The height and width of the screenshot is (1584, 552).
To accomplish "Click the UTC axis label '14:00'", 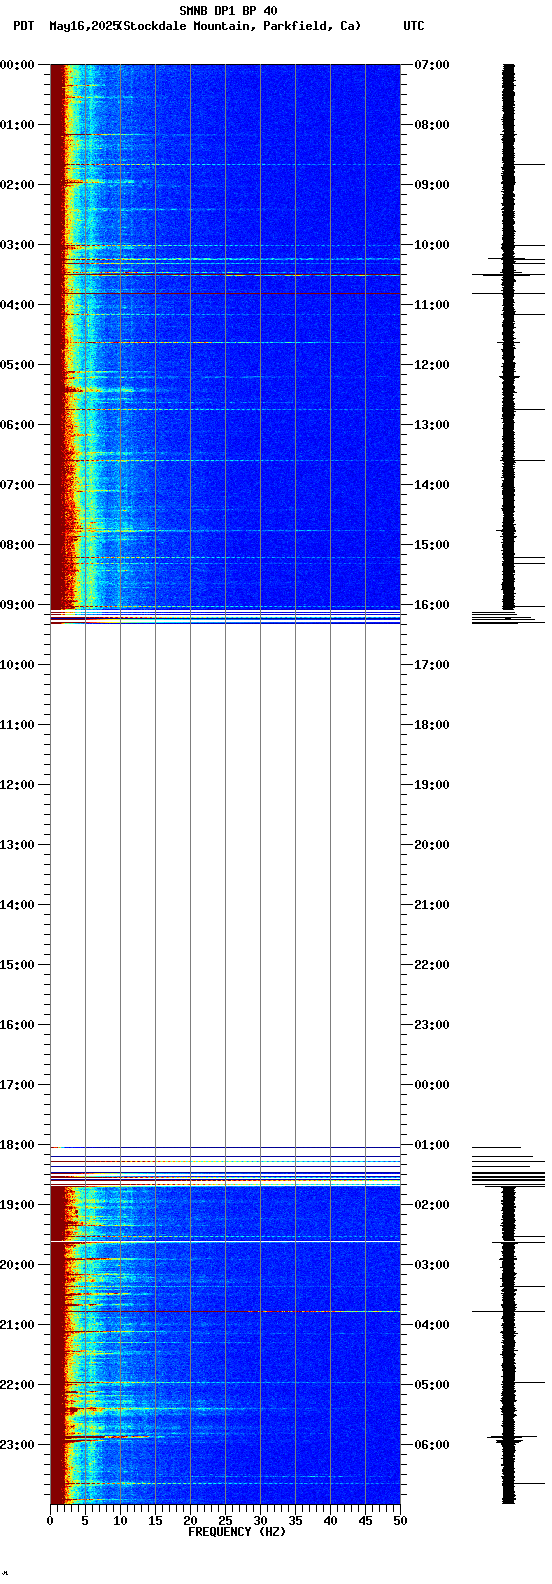I will [x=432, y=485].
